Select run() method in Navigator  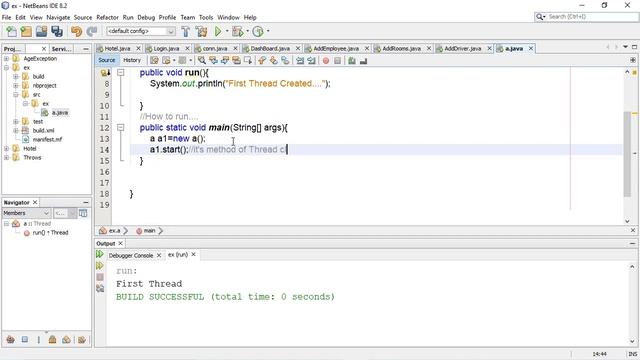[50, 233]
